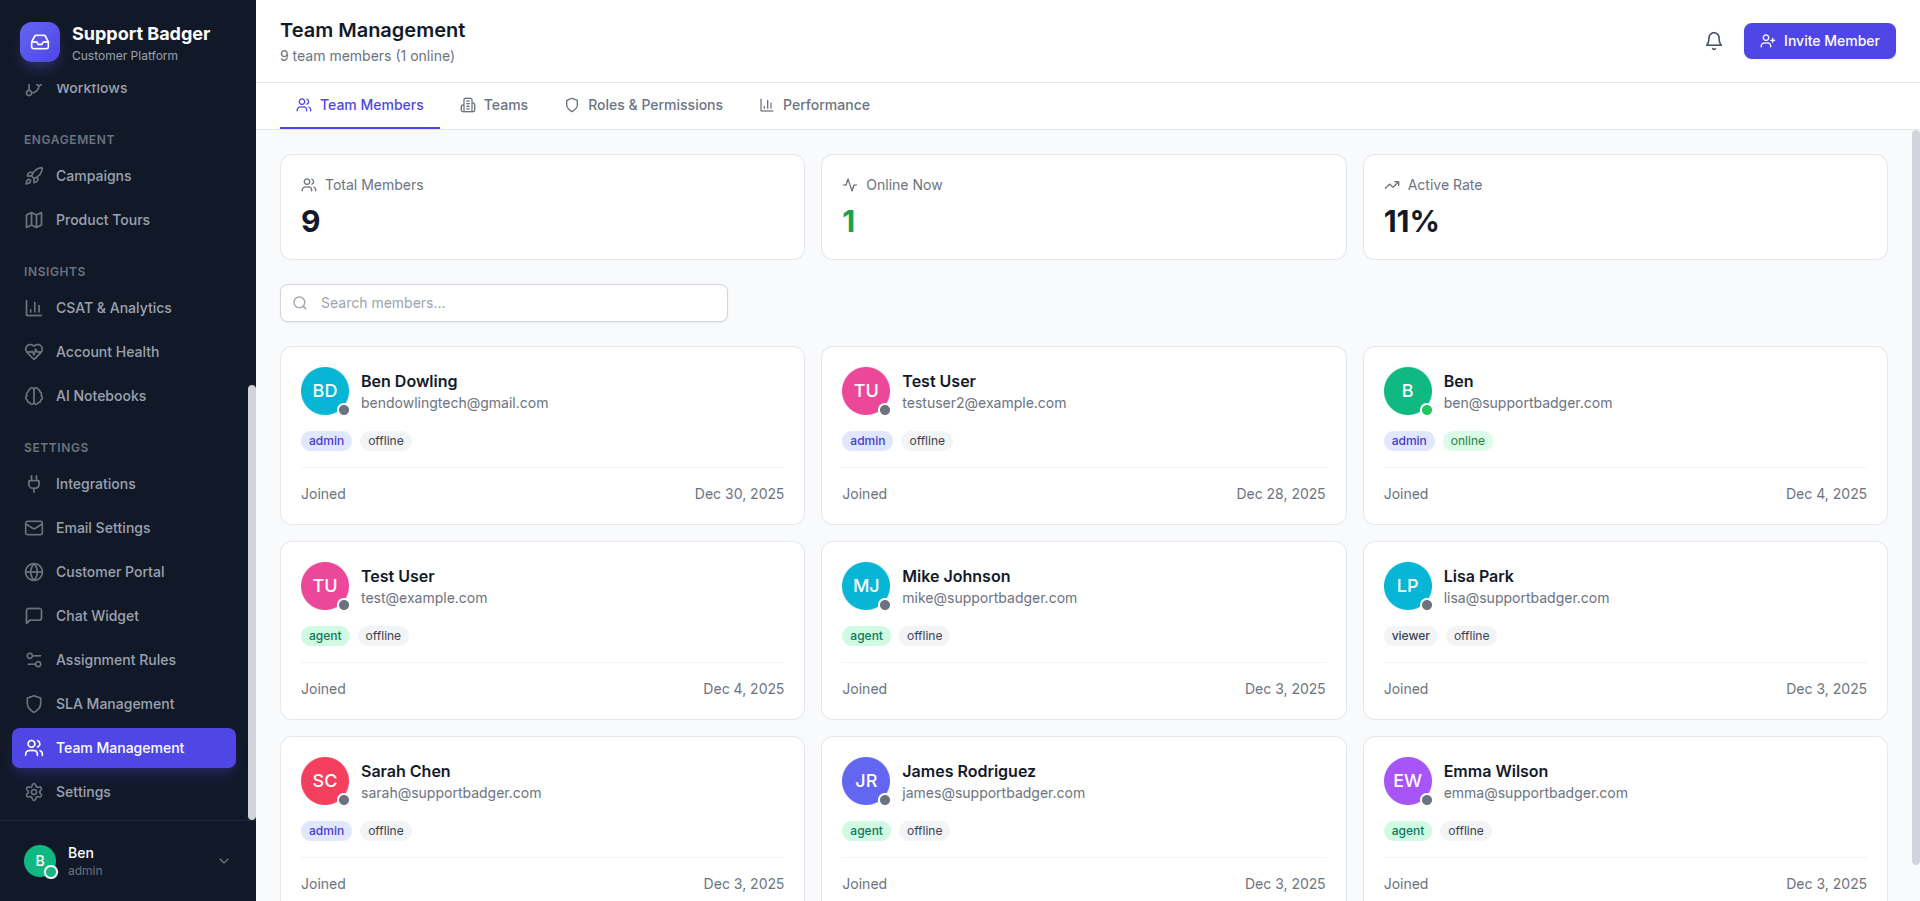Click the Product Tours map icon

tap(34, 220)
